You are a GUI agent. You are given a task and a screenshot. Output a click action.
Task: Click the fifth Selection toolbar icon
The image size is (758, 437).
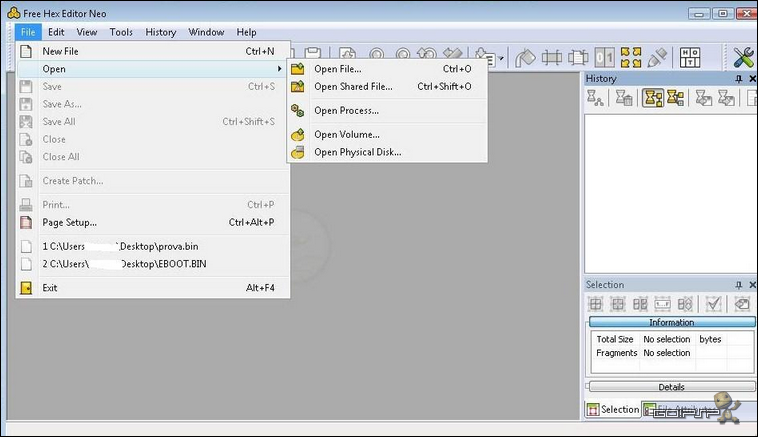(685, 304)
